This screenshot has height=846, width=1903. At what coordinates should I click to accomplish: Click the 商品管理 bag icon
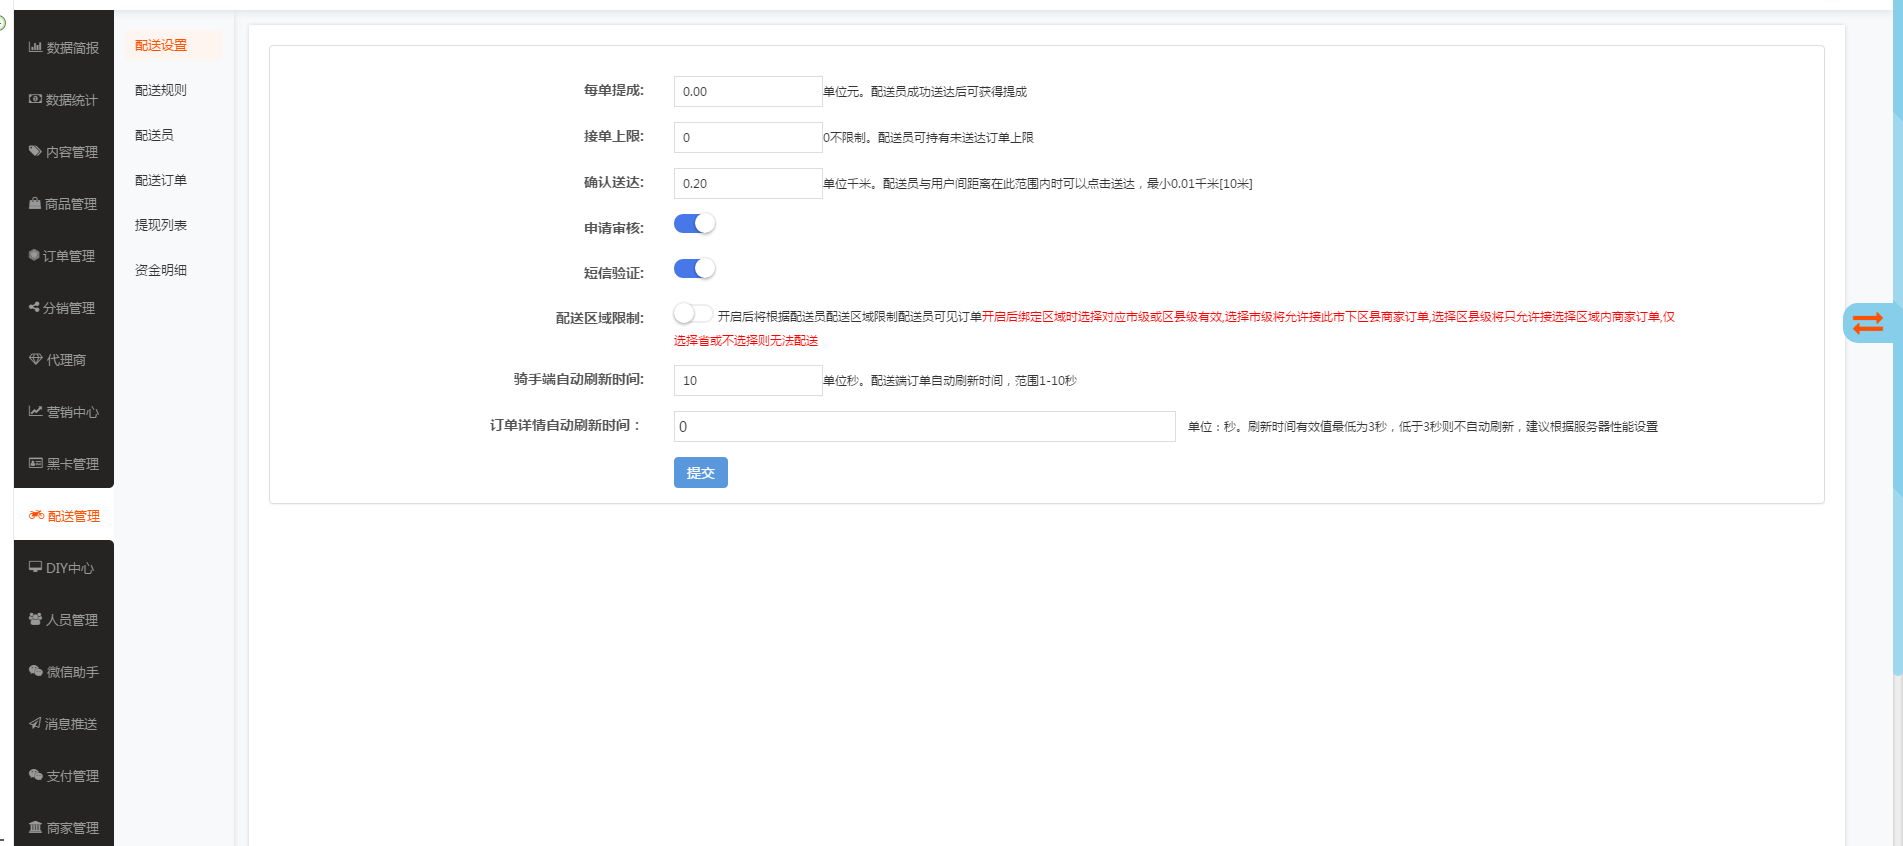point(35,203)
